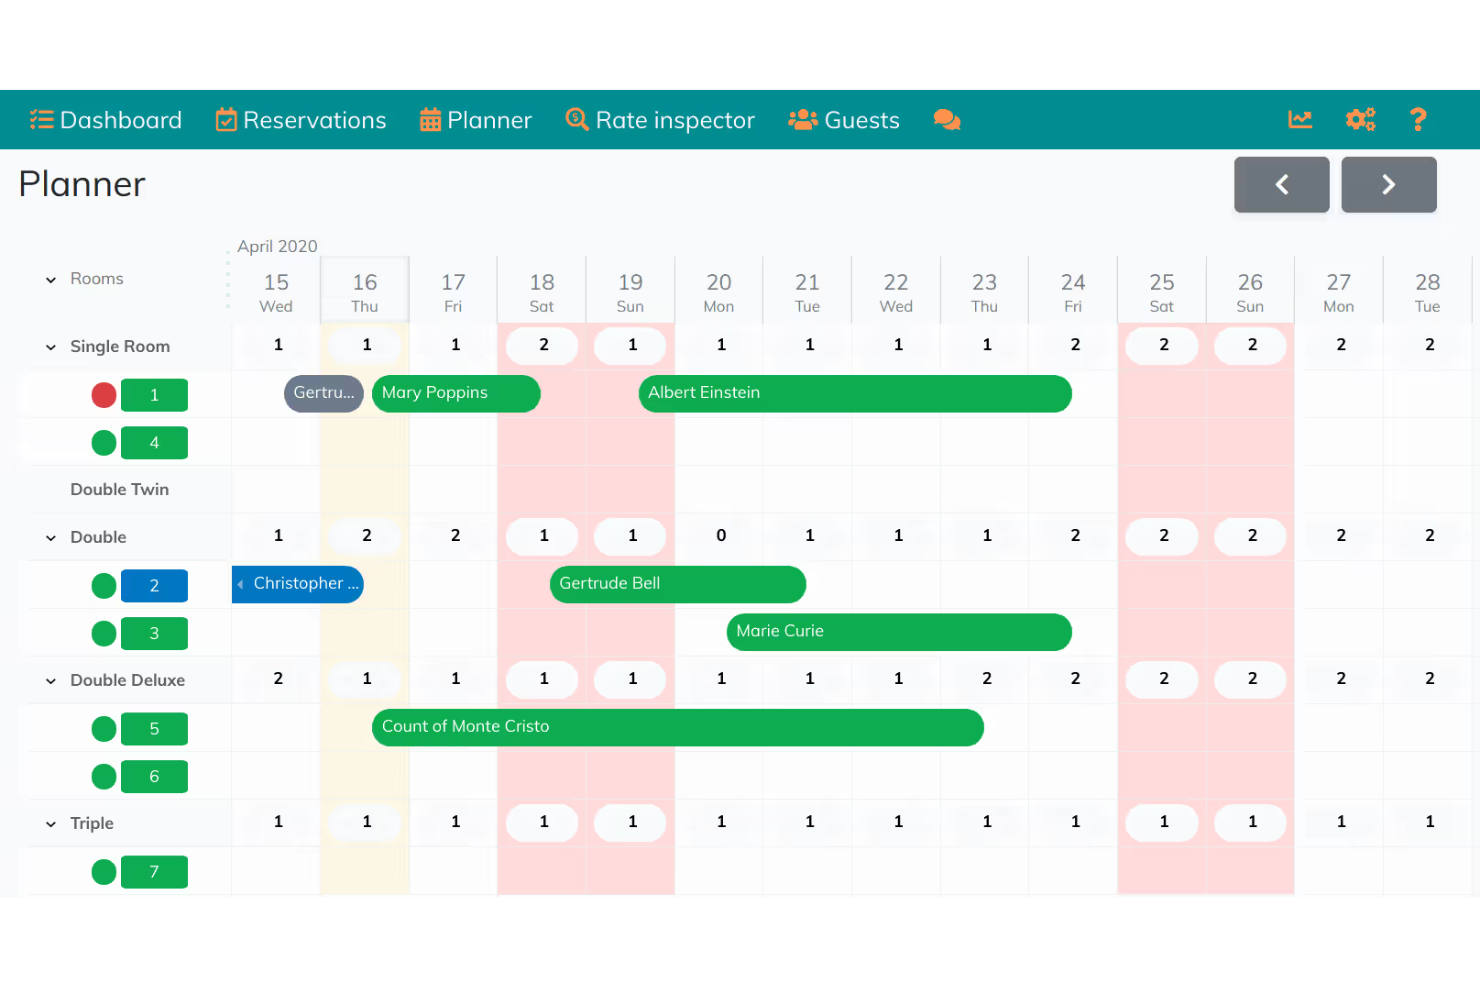Click the Planner calendar grid icon

(x=430, y=120)
